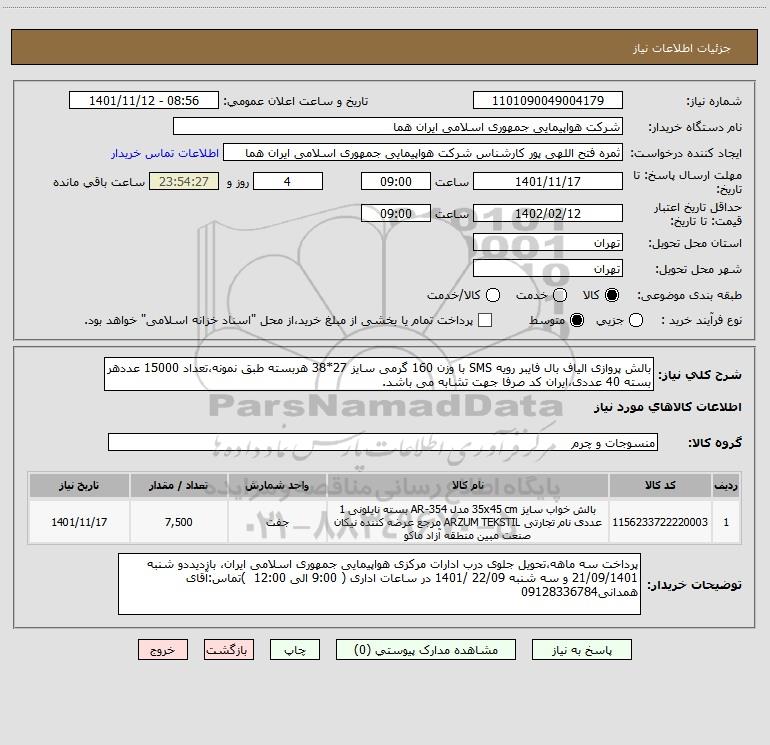Viewport: 770px width, 745px height.
Task: Toggle the Islamic treasury payment checkbox
Action: tap(485, 320)
